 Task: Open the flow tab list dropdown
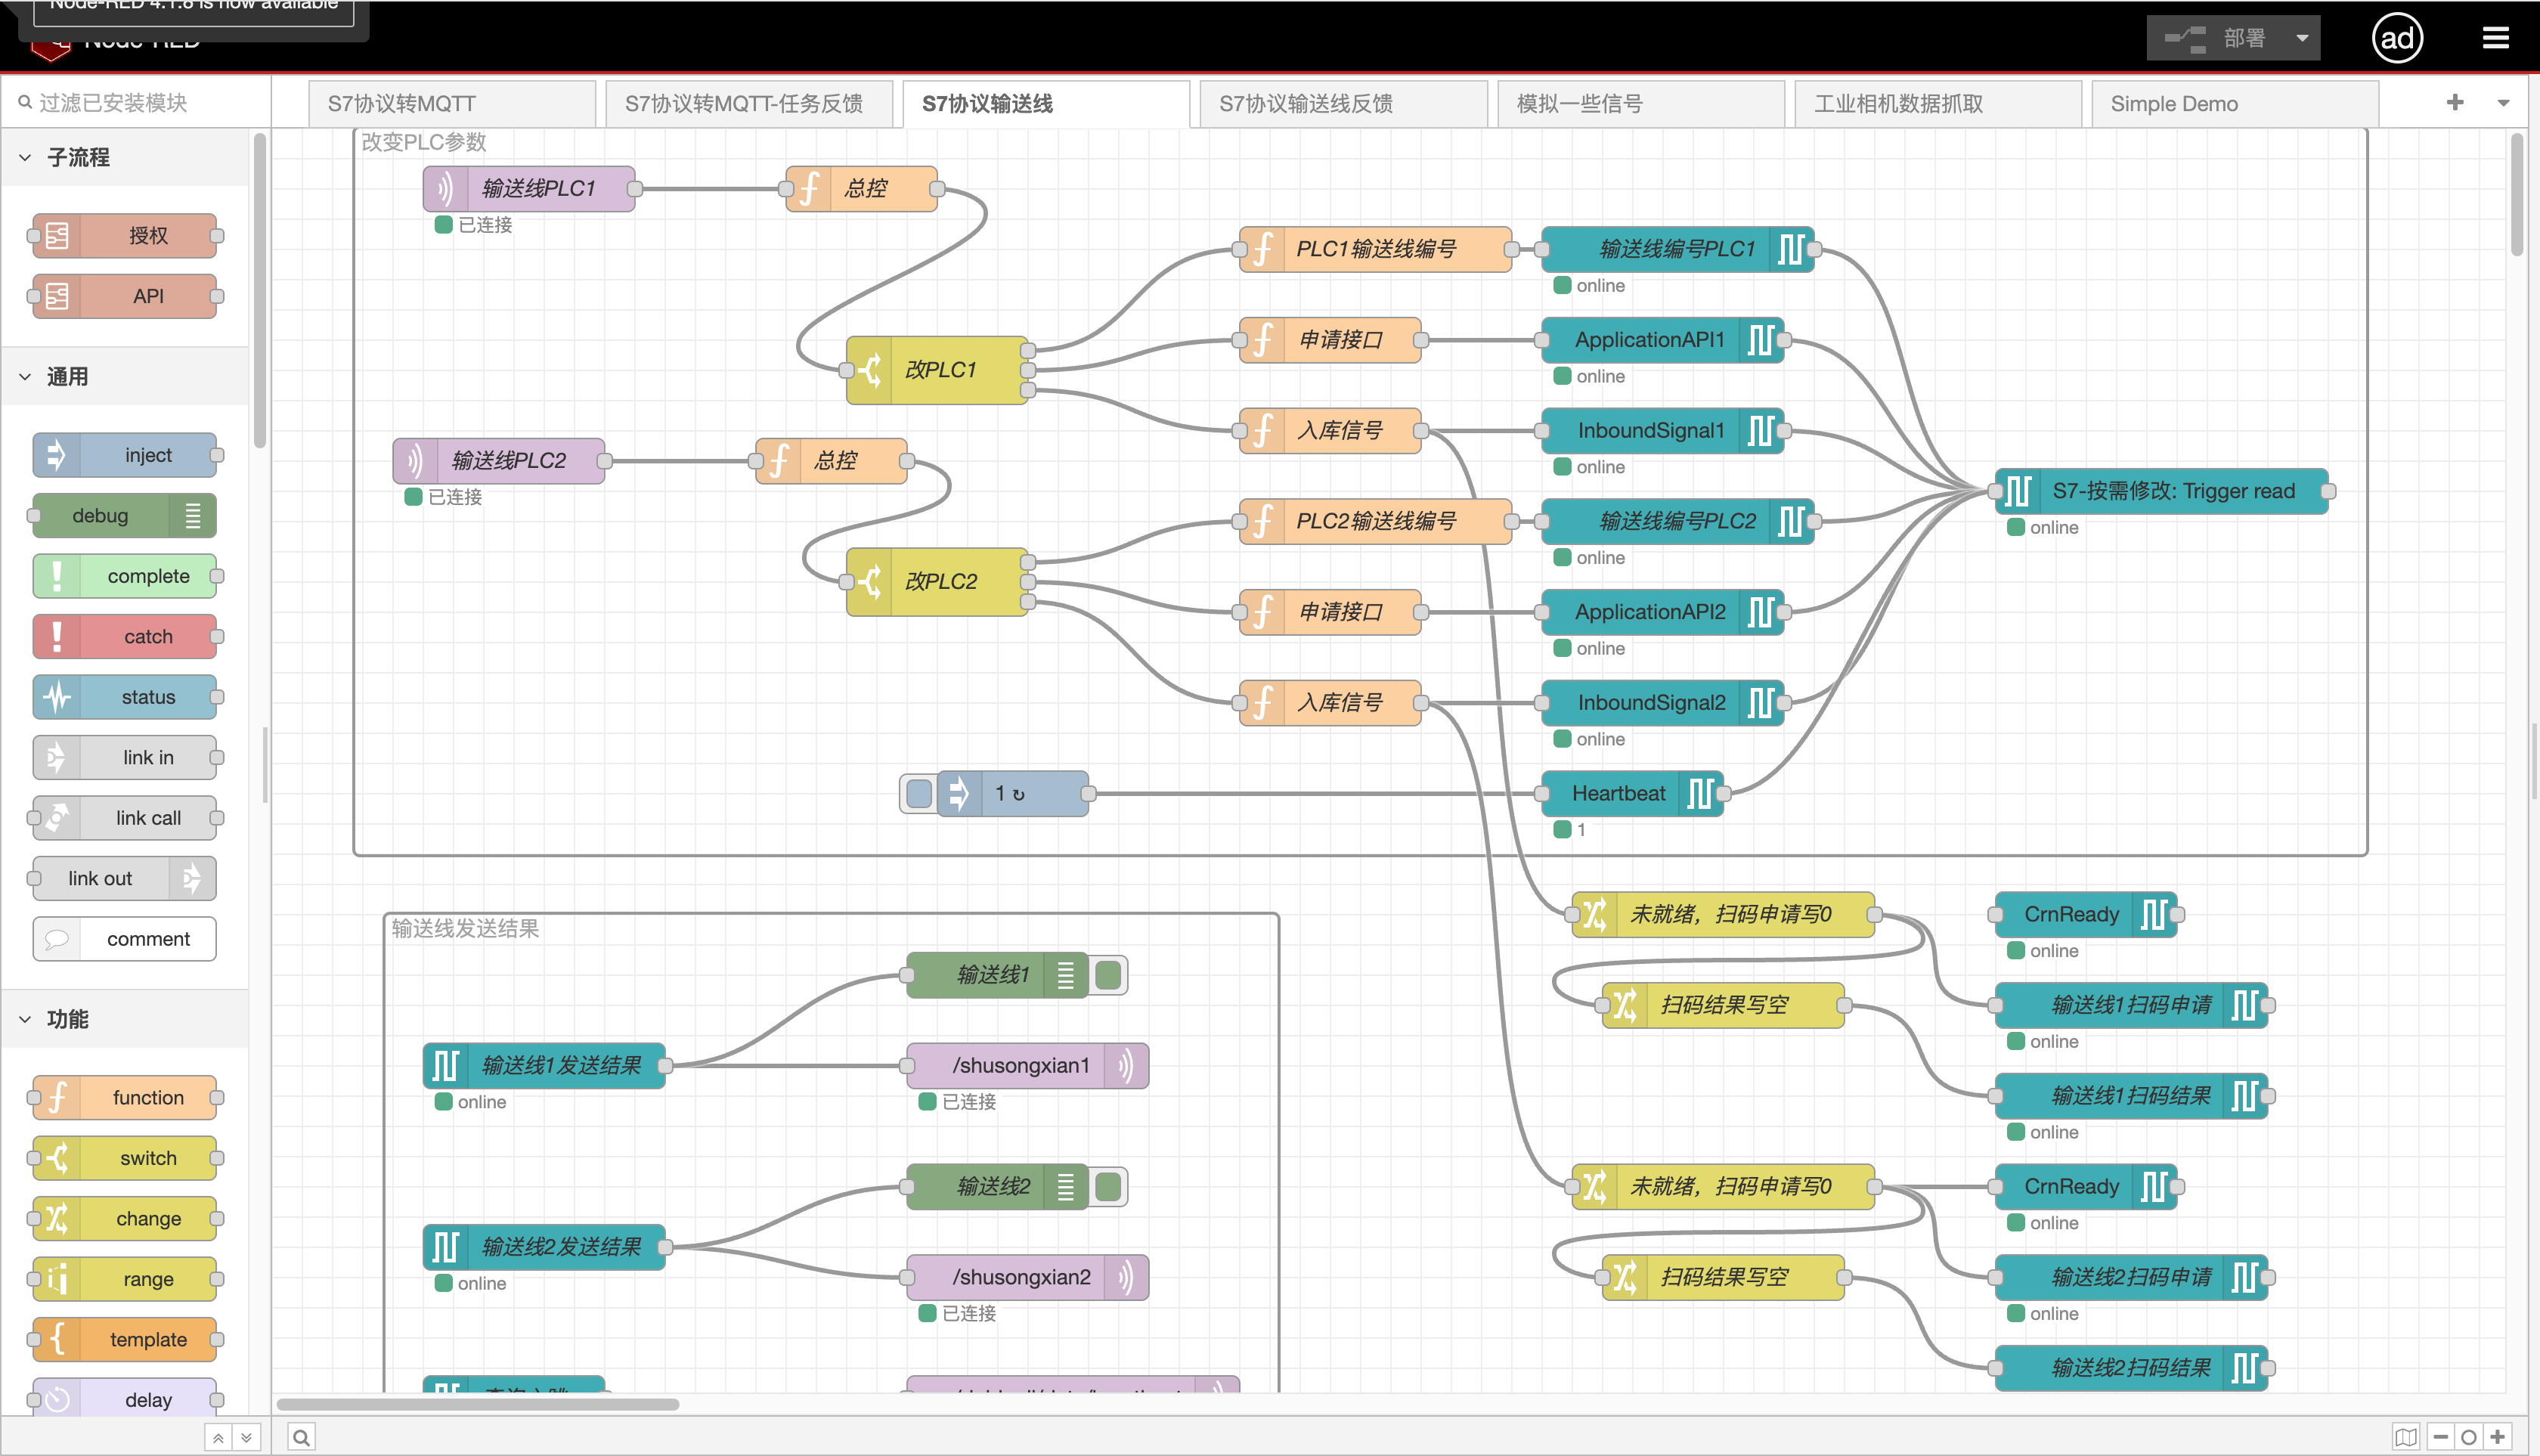[x=2503, y=103]
